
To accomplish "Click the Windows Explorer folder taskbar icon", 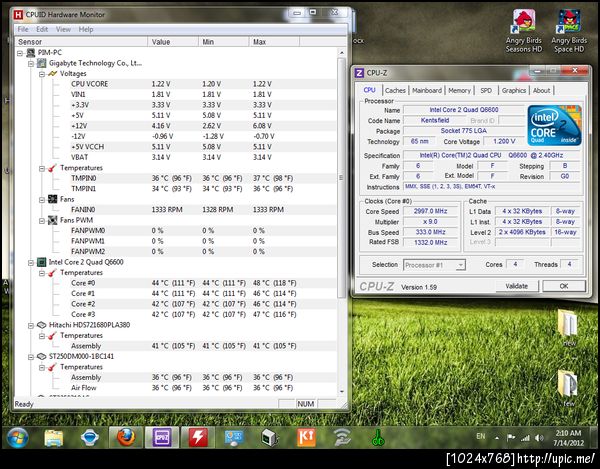I will [53, 437].
